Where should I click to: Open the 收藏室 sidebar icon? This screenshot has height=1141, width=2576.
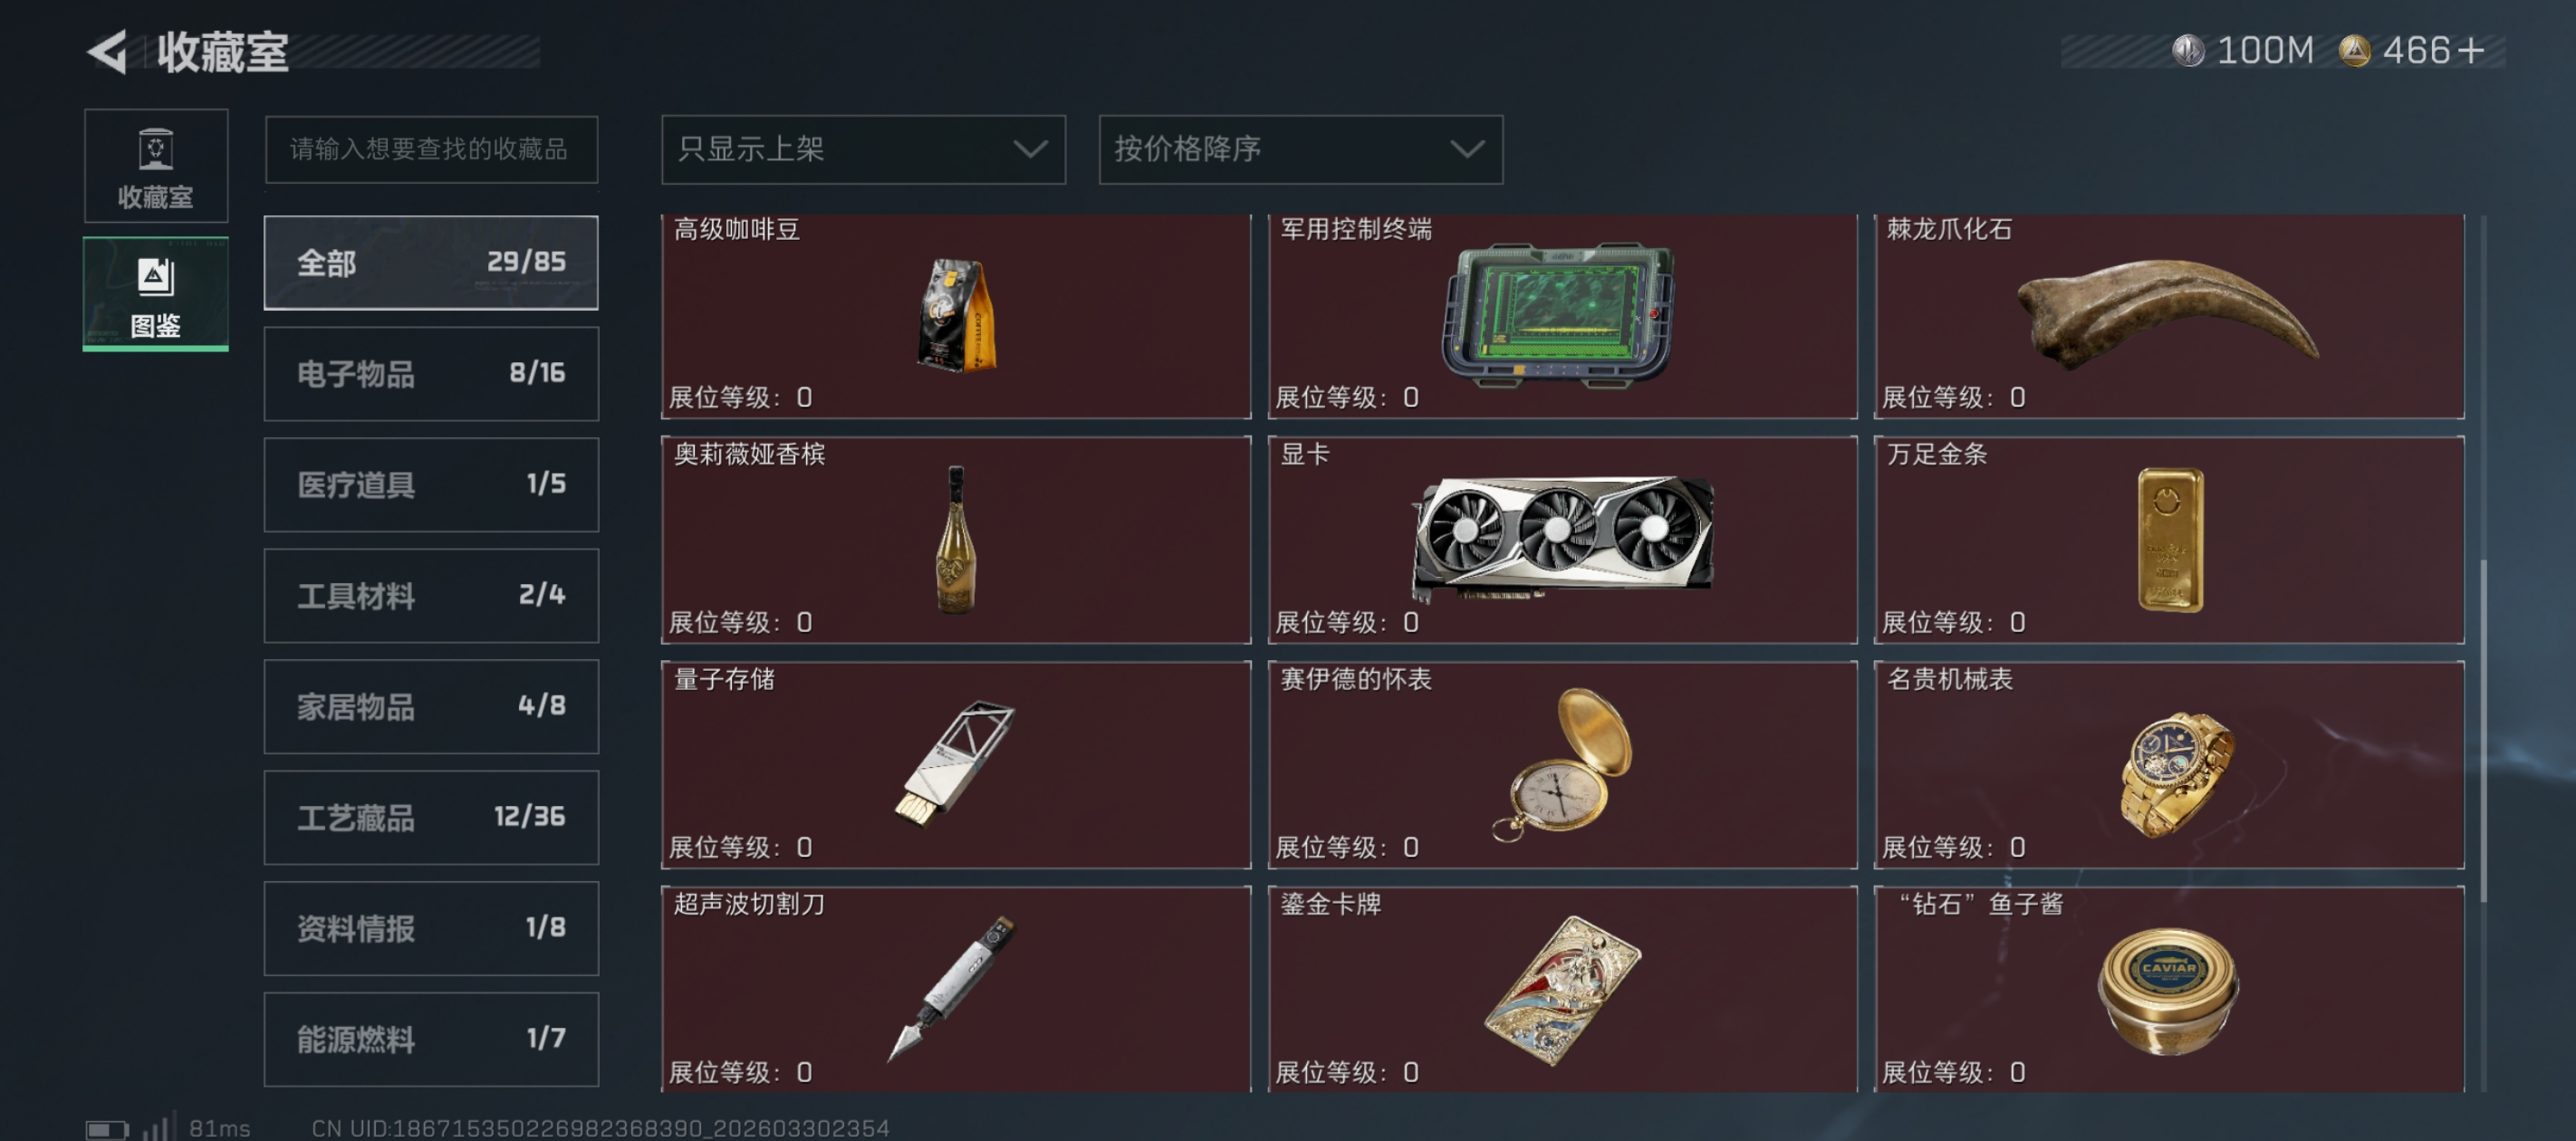click(x=156, y=166)
